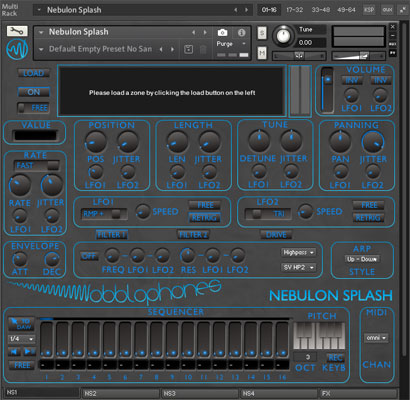Toggle the filter OFF button

click(90, 256)
